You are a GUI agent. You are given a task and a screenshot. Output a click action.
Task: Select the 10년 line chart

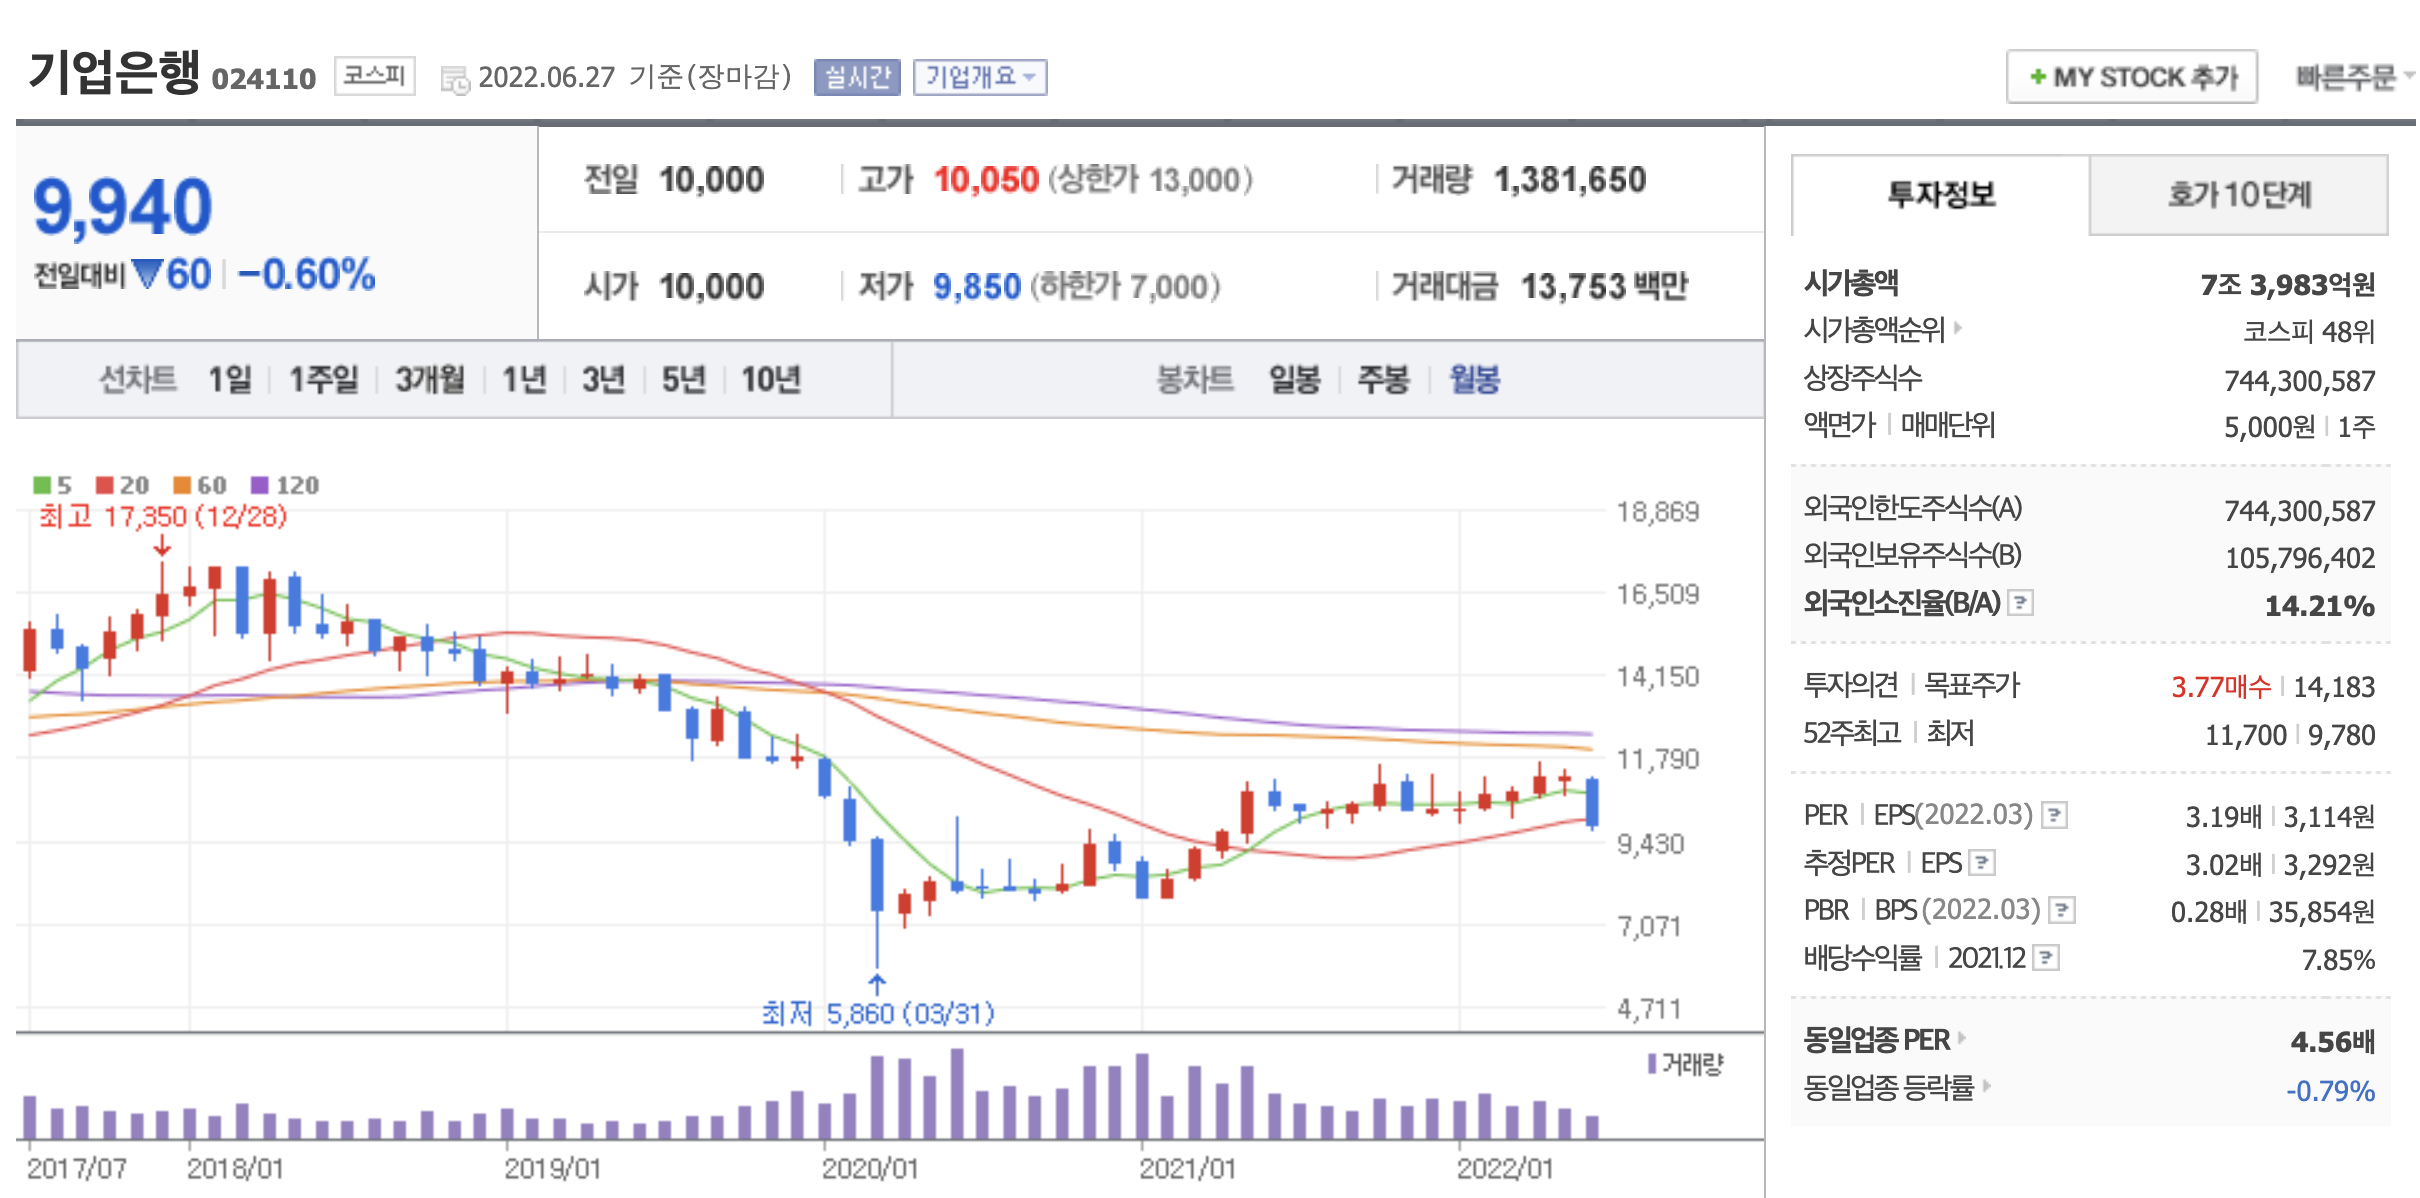coord(771,380)
